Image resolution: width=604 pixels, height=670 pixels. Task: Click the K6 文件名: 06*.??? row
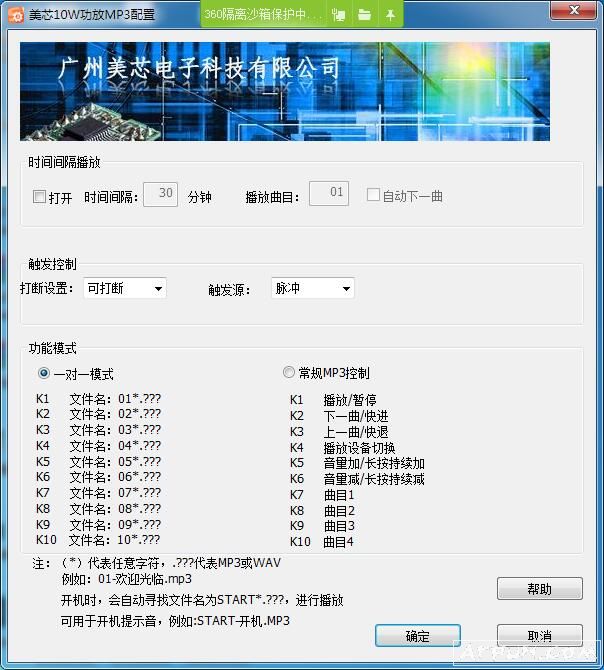(98, 477)
